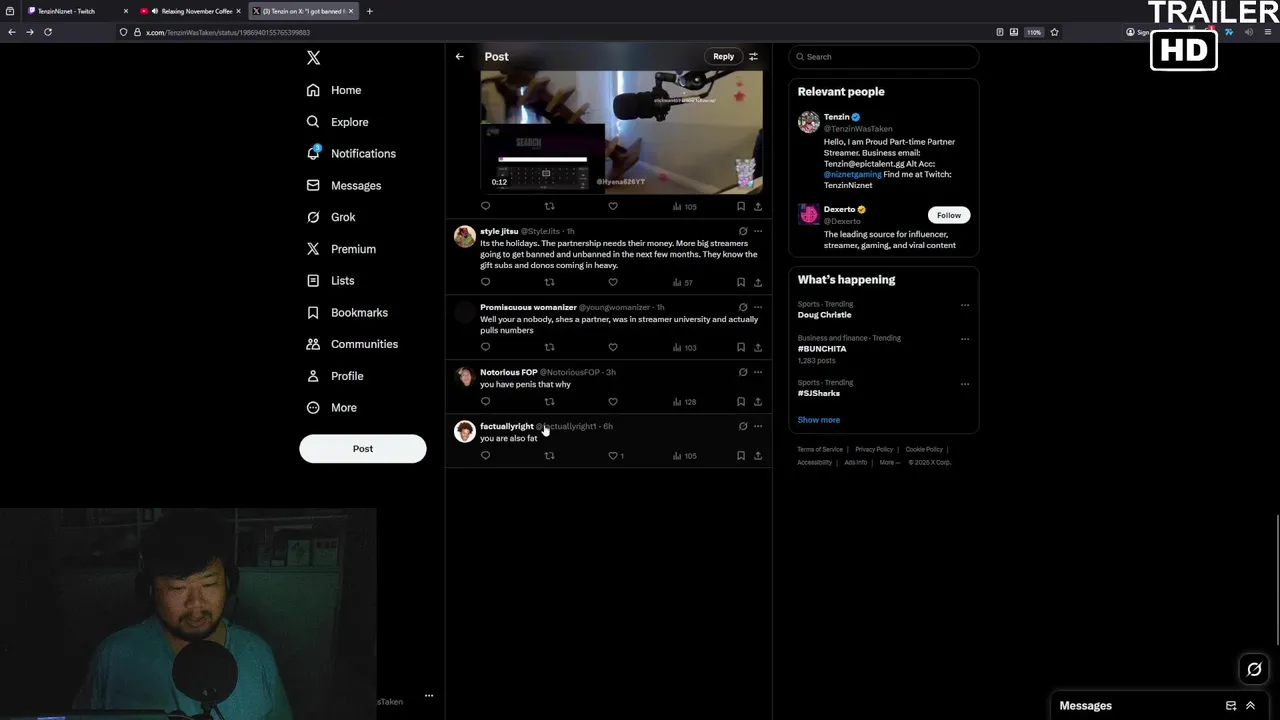
Task: Bookmark the main video post
Action: click(x=741, y=206)
